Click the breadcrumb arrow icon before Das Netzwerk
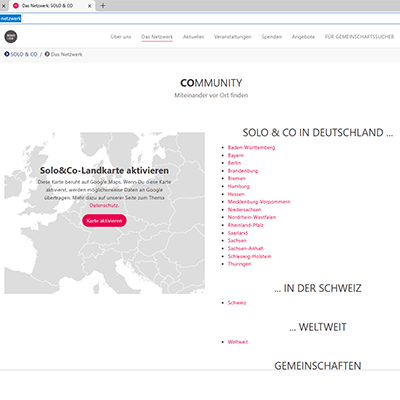400x400 pixels. (47, 54)
